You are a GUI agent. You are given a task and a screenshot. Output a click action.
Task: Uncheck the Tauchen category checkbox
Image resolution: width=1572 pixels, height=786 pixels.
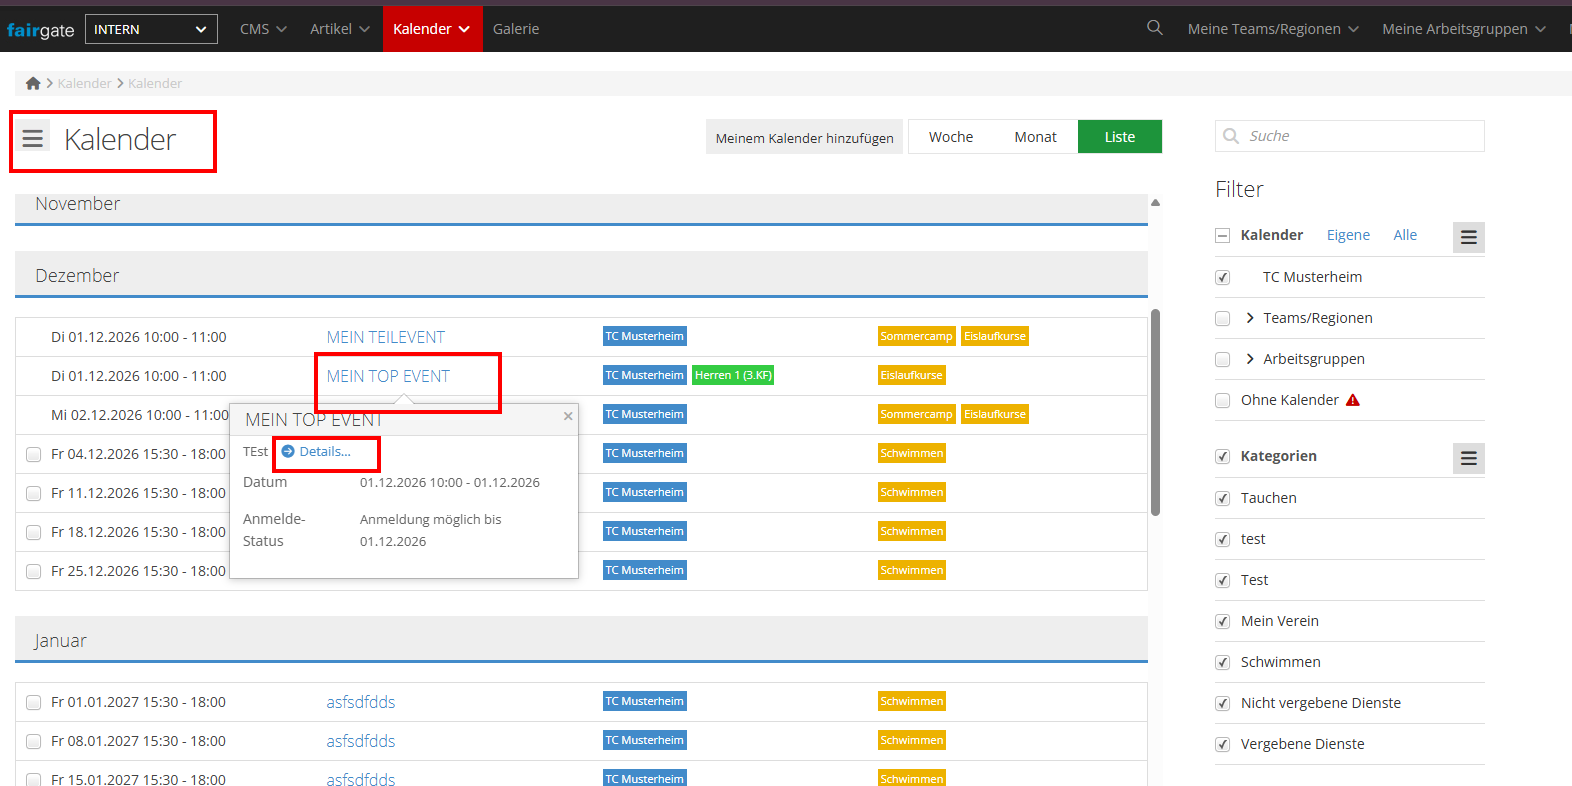pyautogui.click(x=1222, y=498)
